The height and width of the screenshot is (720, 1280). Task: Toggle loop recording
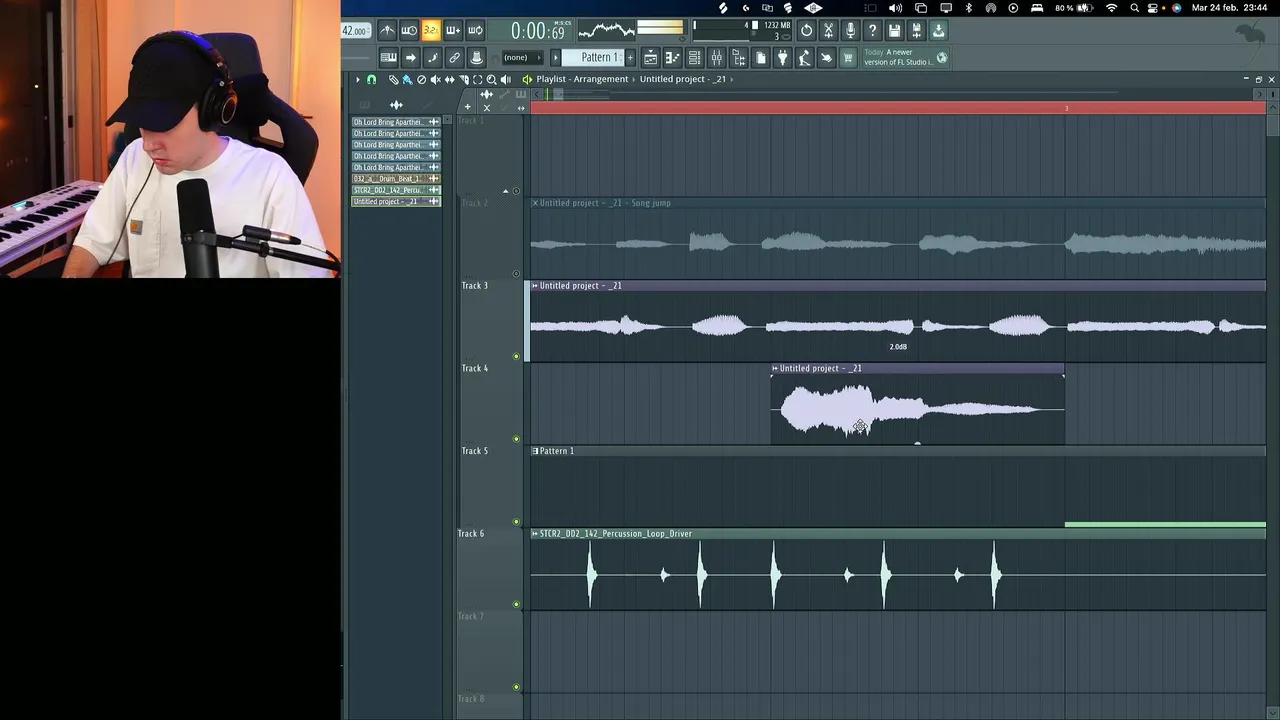pyautogui.click(x=475, y=31)
